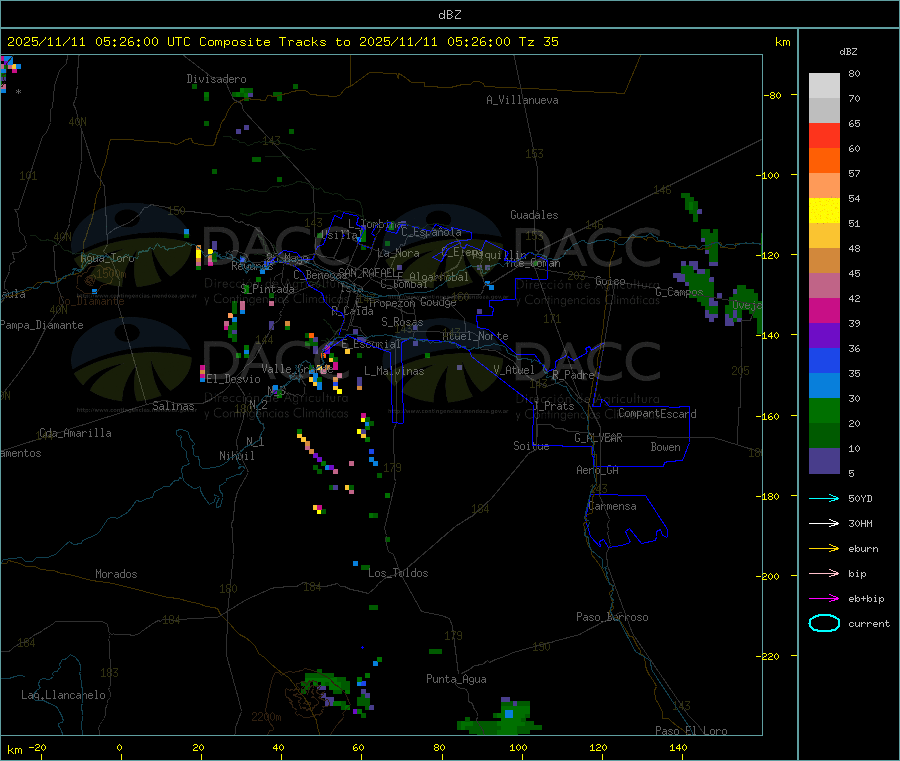The width and height of the screenshot is (900, 761).
Task: Click the cyan 50YD arrow icon
Action: pos(824,498)
